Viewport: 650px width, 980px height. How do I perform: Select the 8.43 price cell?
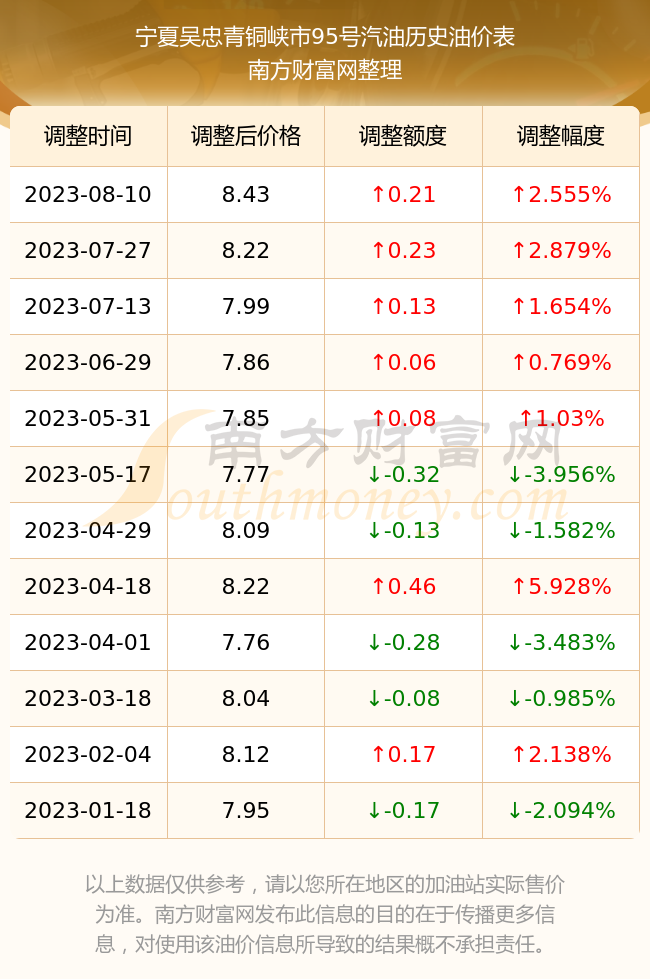pos(246,194)
